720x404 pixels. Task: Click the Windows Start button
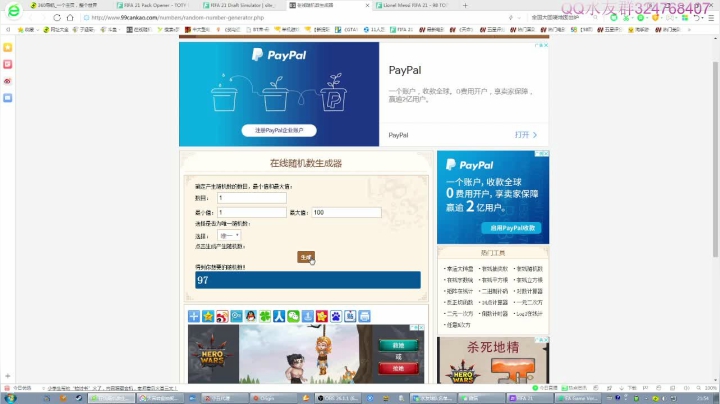[x=10, y=398]
